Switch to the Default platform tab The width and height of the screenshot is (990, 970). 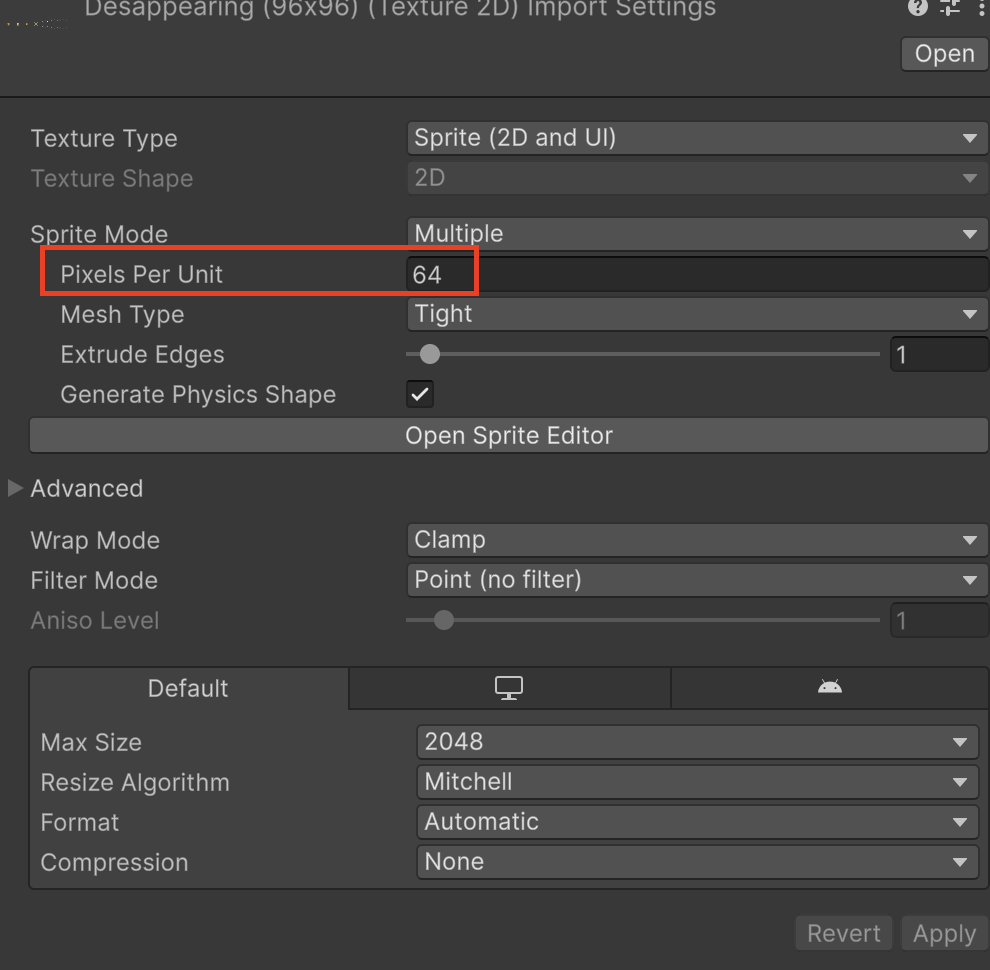coord(188,688)
